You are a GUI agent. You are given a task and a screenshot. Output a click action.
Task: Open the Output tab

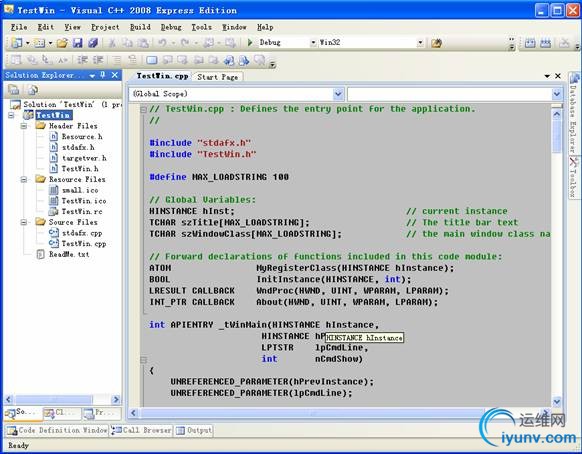pyautogui.click(x=194, y=430)
